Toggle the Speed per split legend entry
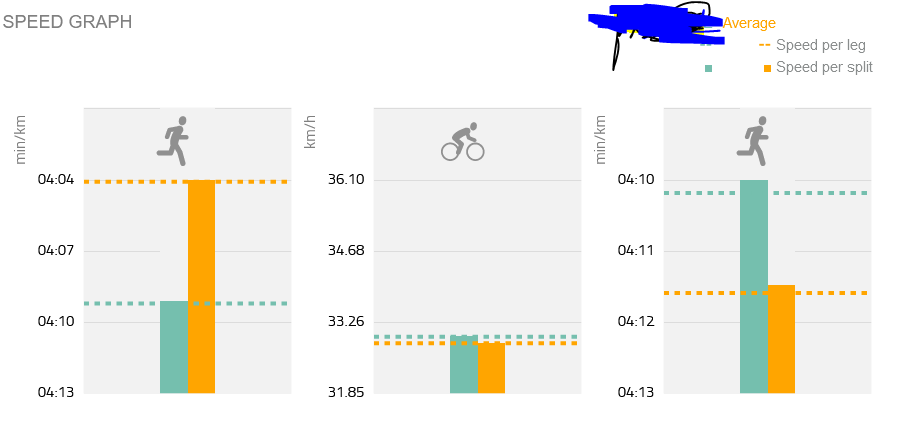The width and height of the screenshot is (910, 435). (824, 67)
